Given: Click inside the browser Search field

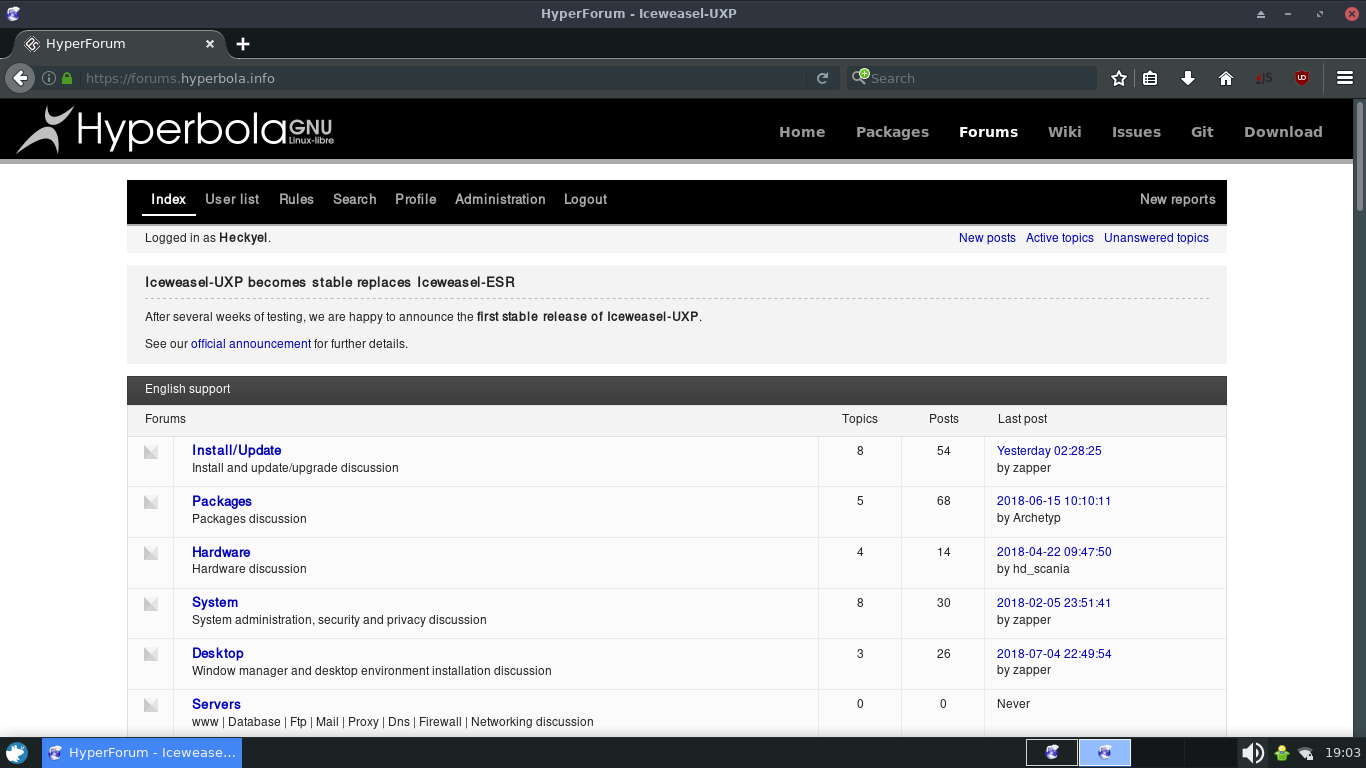Looking at the screenshot, I should pyautogui.click(x=980, y=78).
